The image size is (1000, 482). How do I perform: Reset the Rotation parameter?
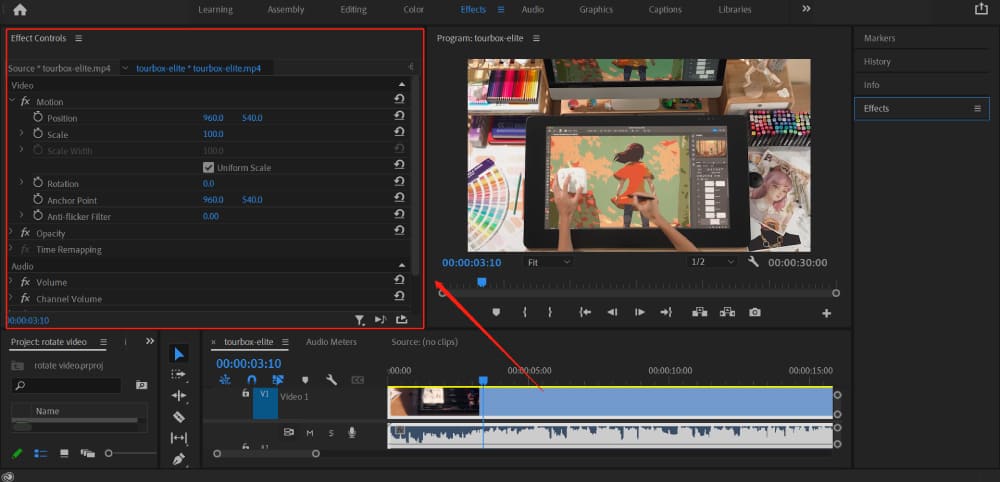coord(400,183)
